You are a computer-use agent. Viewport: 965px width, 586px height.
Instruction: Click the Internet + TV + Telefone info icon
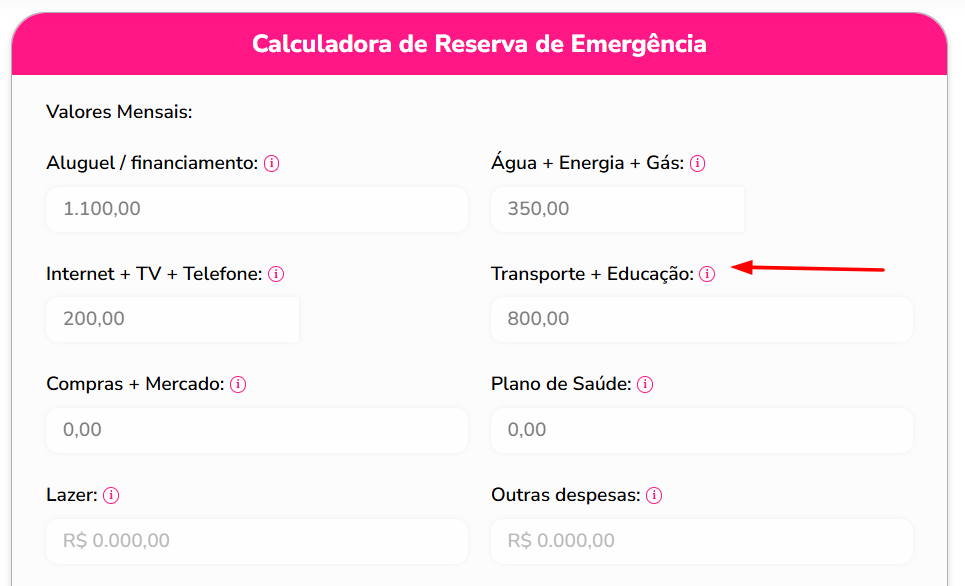[x=276, y=275]
